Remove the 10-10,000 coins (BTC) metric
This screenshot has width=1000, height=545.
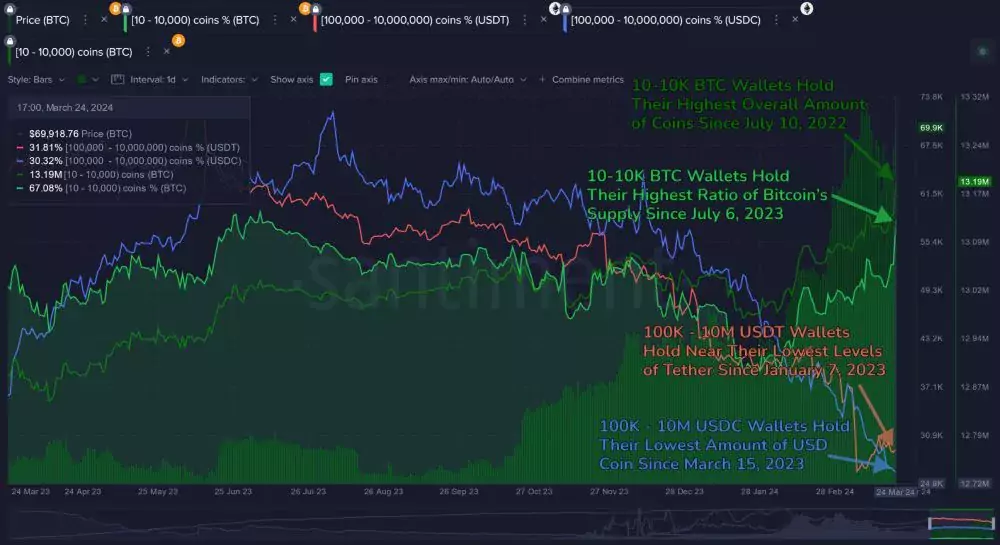[x=166, y=52]
